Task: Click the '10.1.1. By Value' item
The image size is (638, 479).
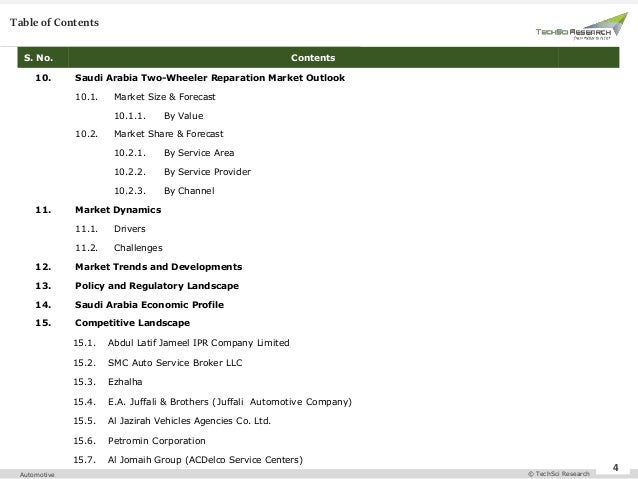Action: click(158, 116)
